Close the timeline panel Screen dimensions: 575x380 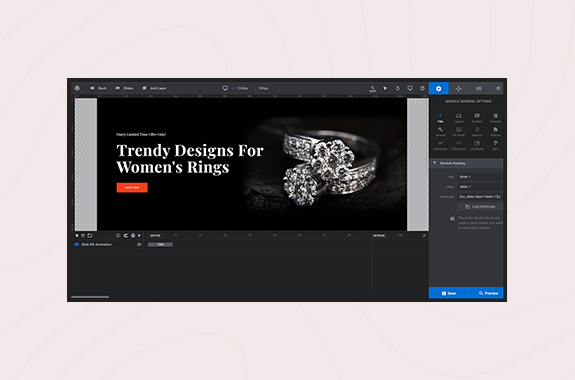point(424,235)
